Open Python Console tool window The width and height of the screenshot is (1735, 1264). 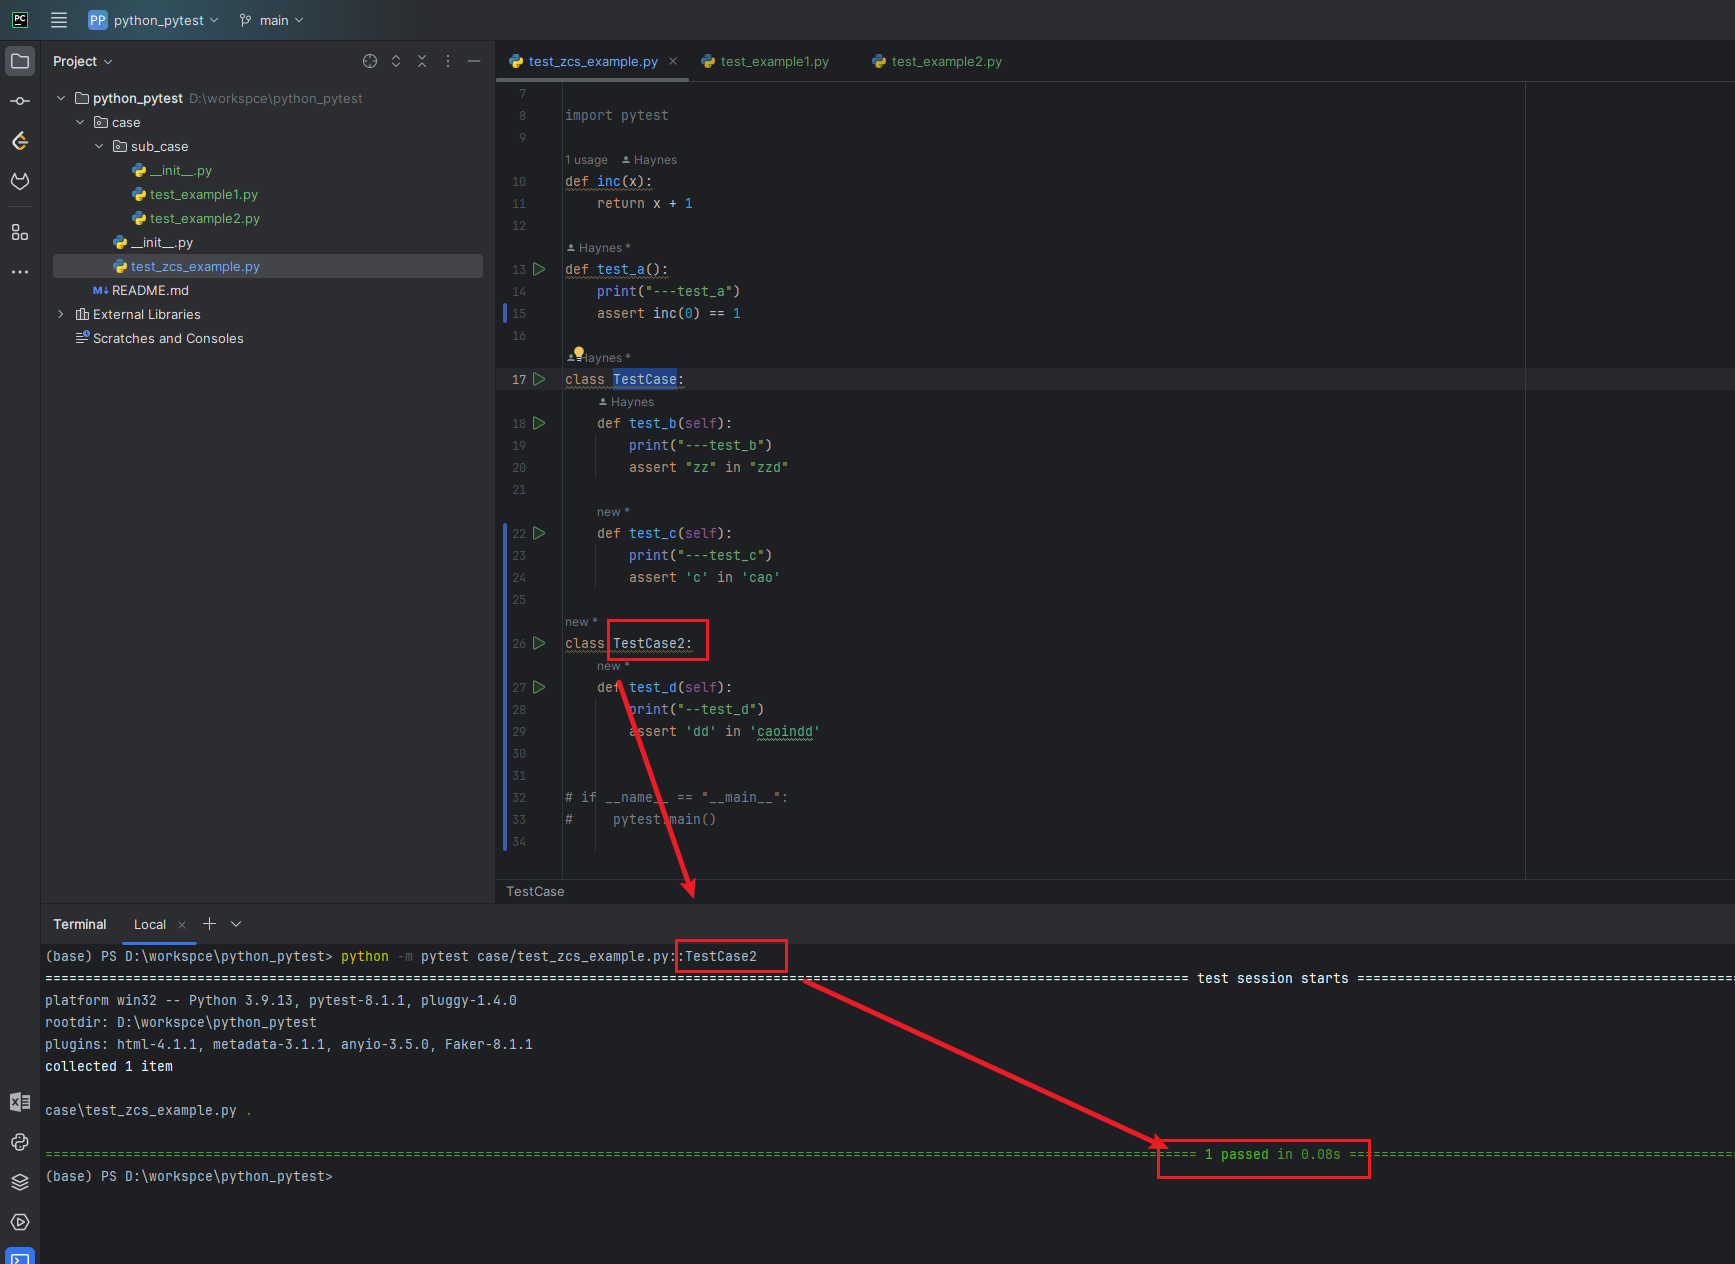coord(20,1142)
